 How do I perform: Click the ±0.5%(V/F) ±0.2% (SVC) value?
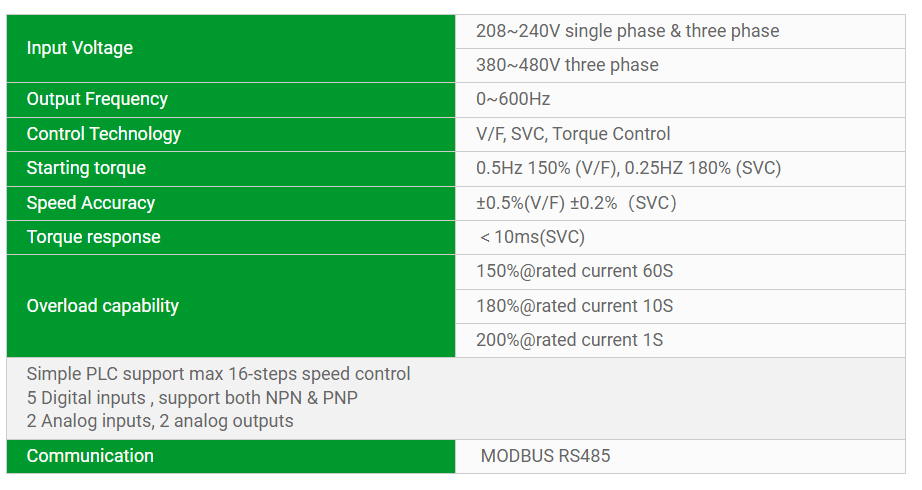pos(576,203)
